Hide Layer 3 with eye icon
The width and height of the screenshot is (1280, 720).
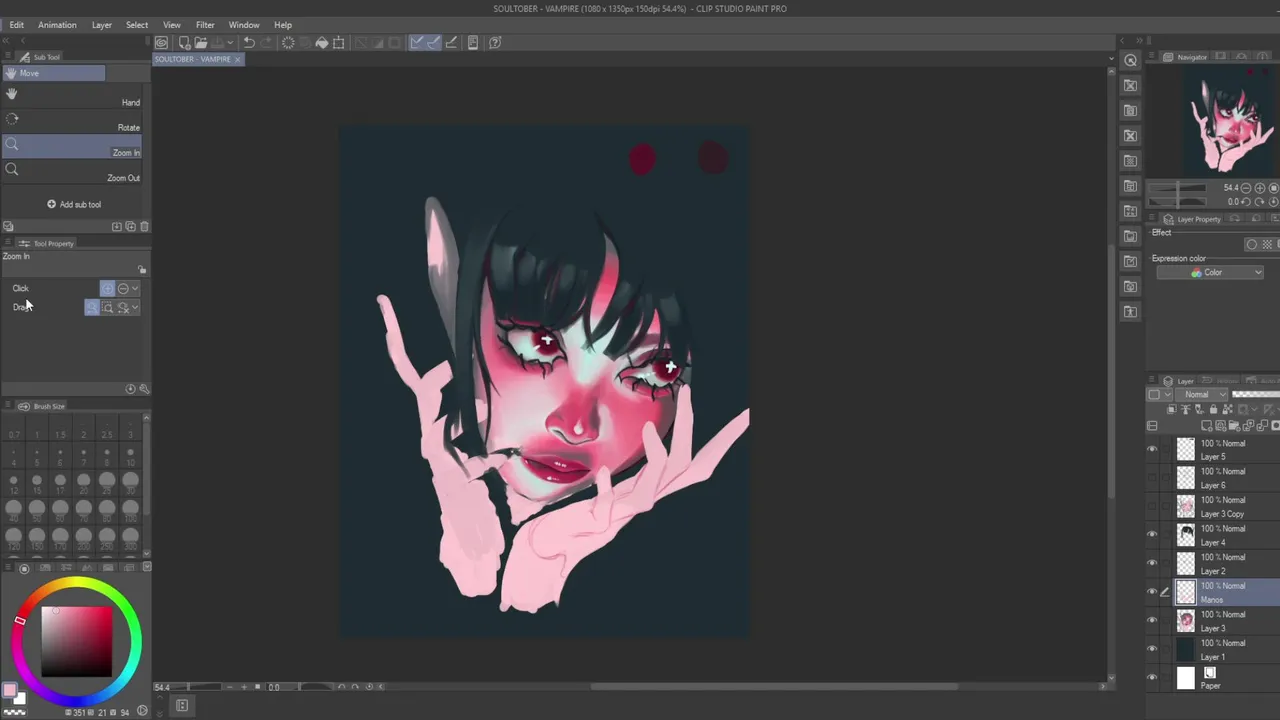click(x=1152, y=620)
